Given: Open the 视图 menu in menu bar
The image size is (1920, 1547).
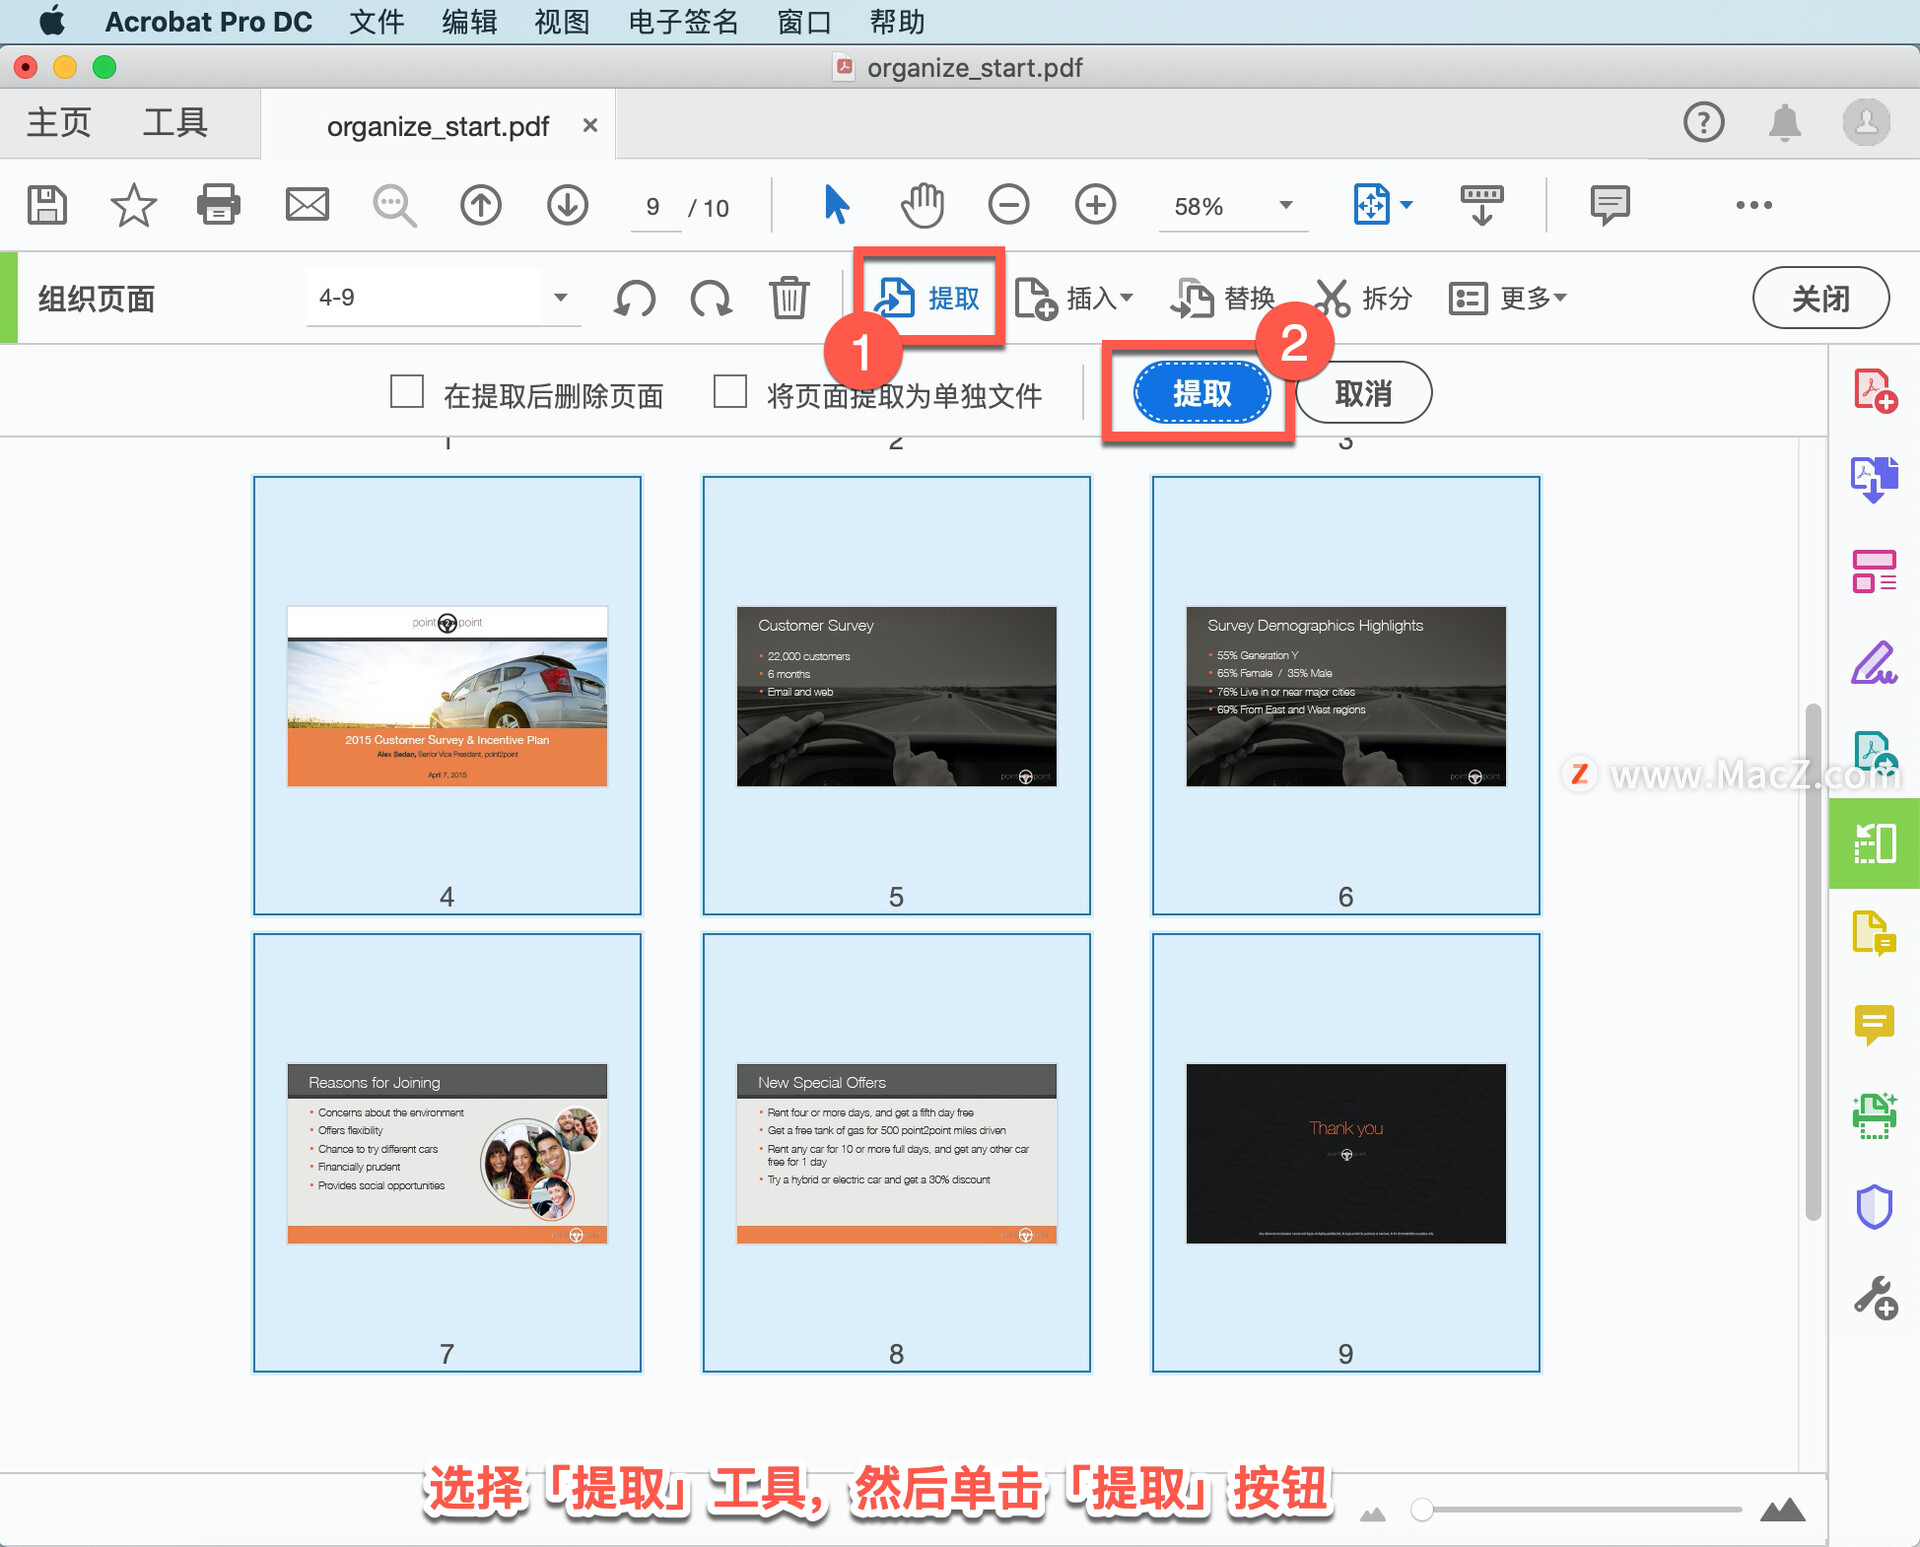Looking at the screenshot, I should (561, 21).
